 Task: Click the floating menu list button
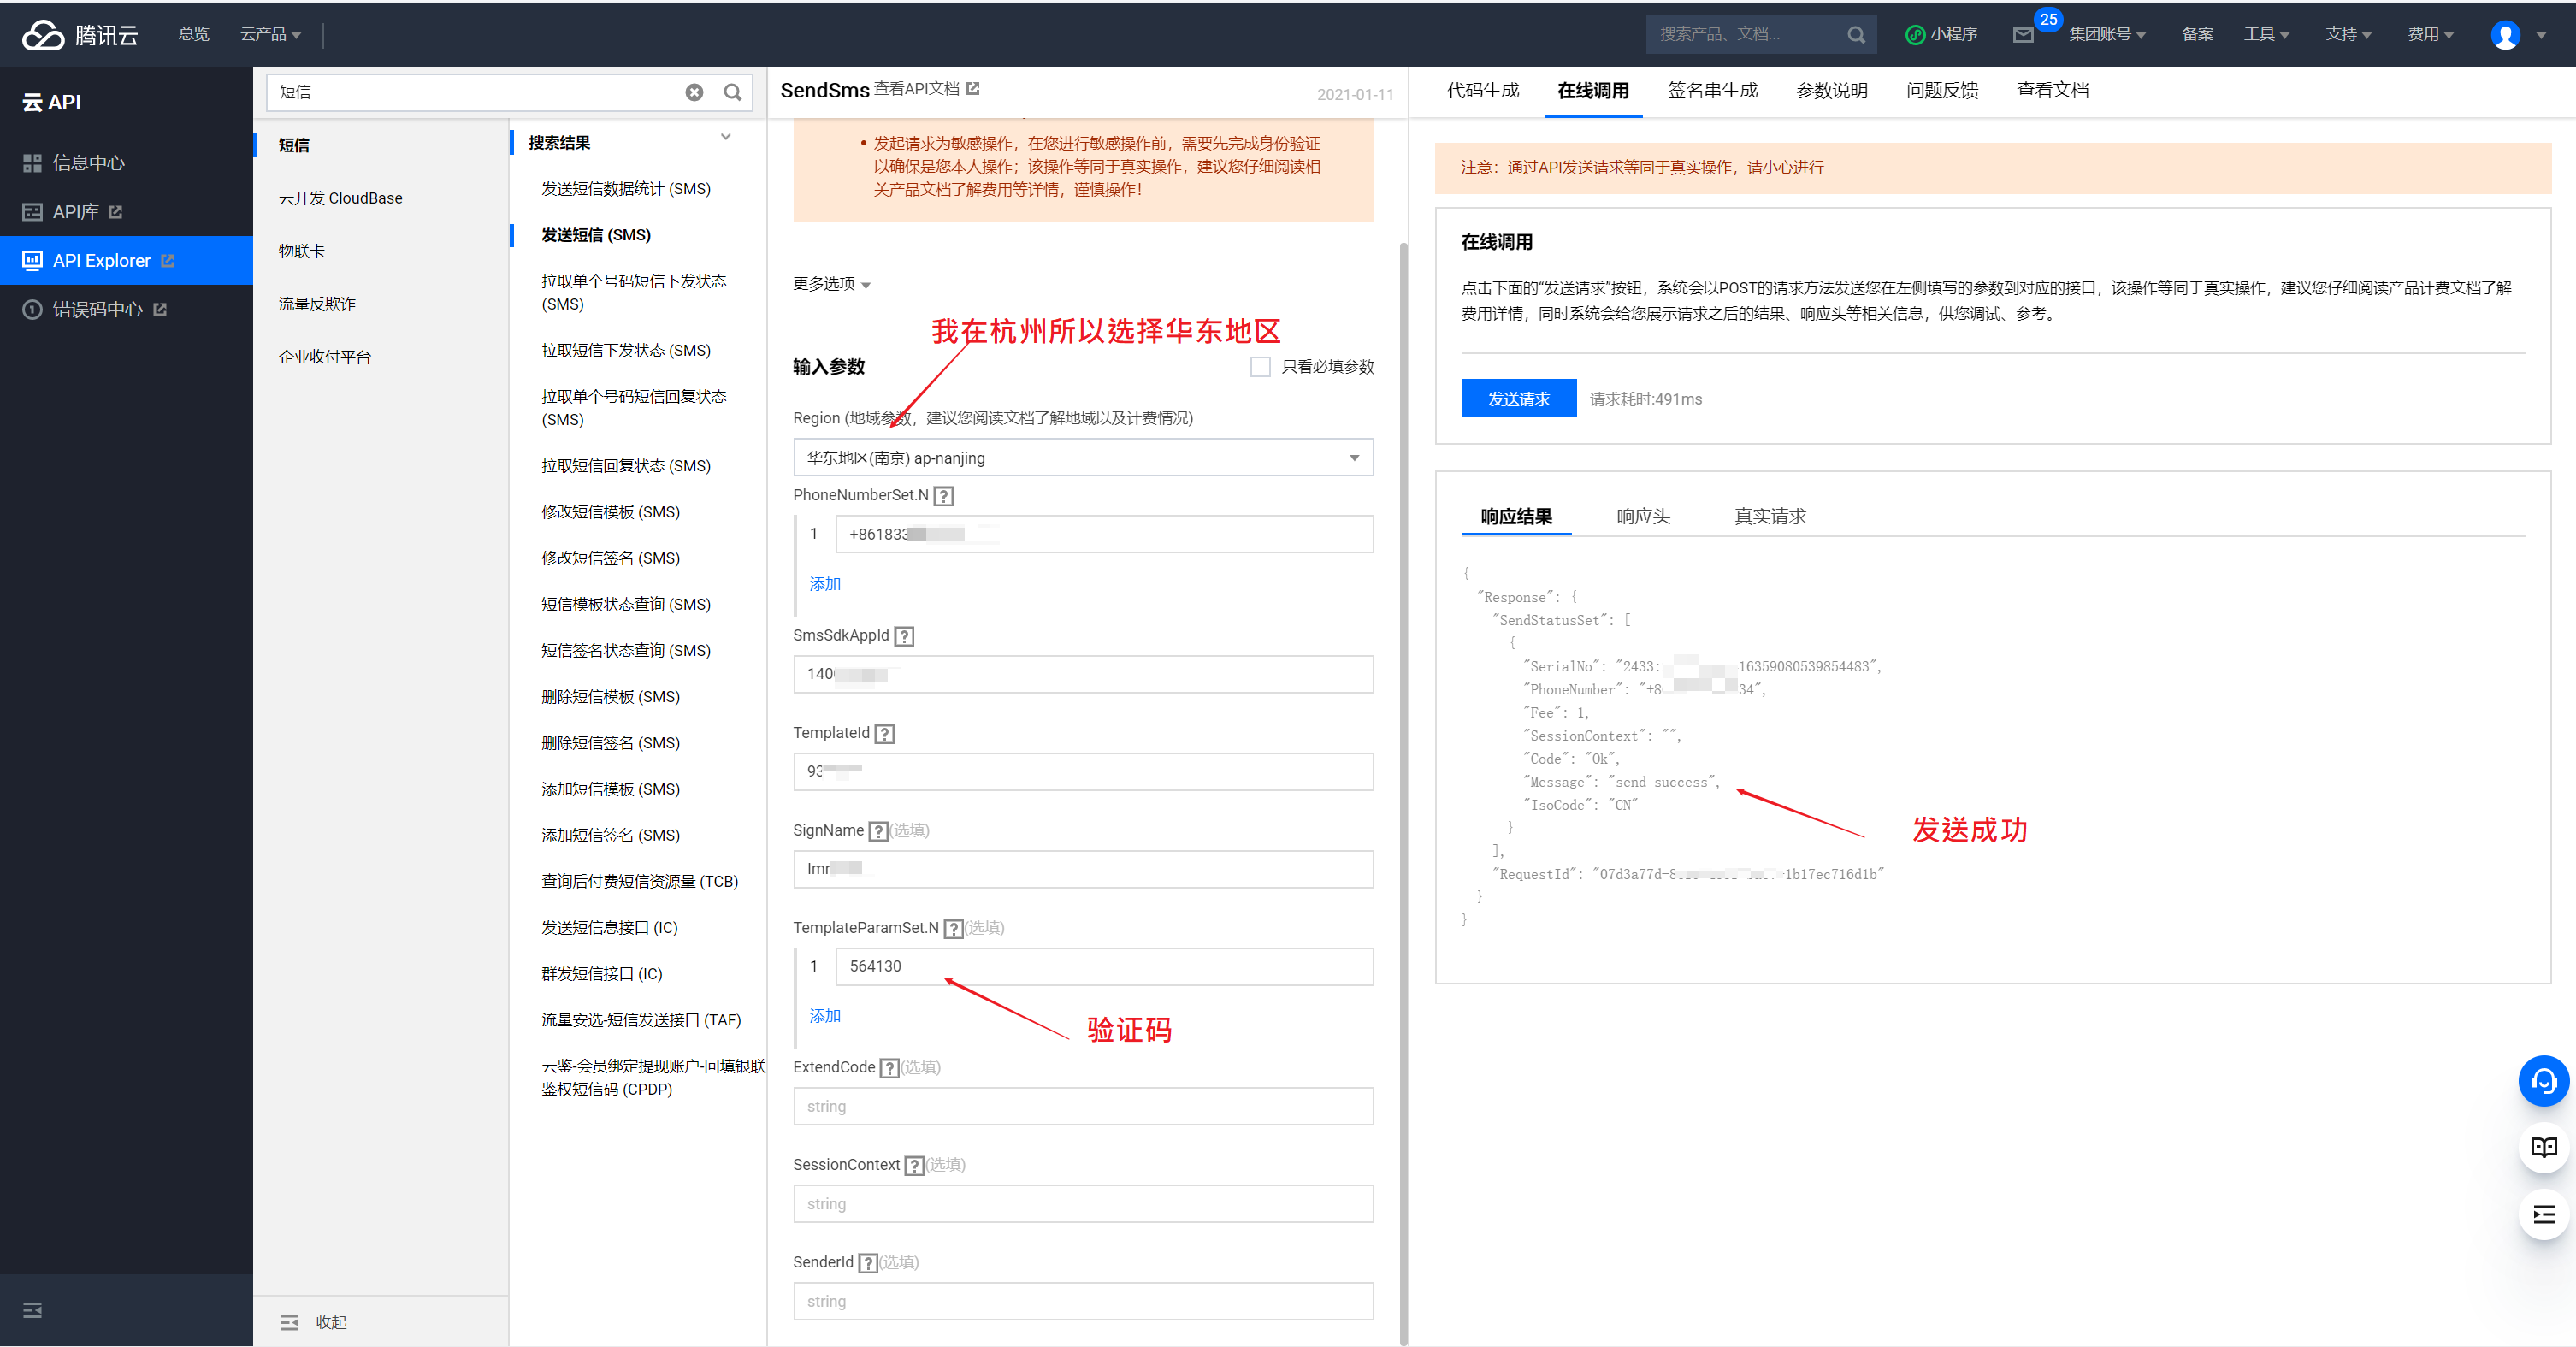(x=2543, y=1215)
